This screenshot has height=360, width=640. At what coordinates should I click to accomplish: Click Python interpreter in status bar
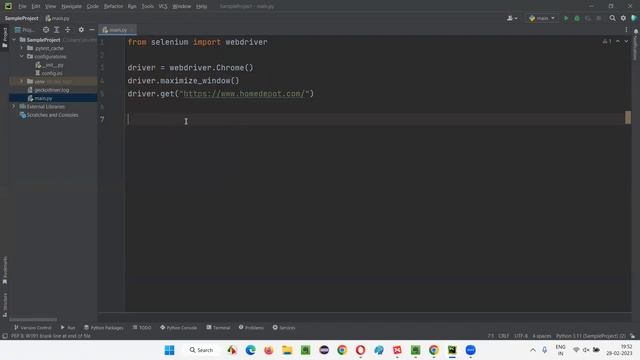tap(591, 336)
